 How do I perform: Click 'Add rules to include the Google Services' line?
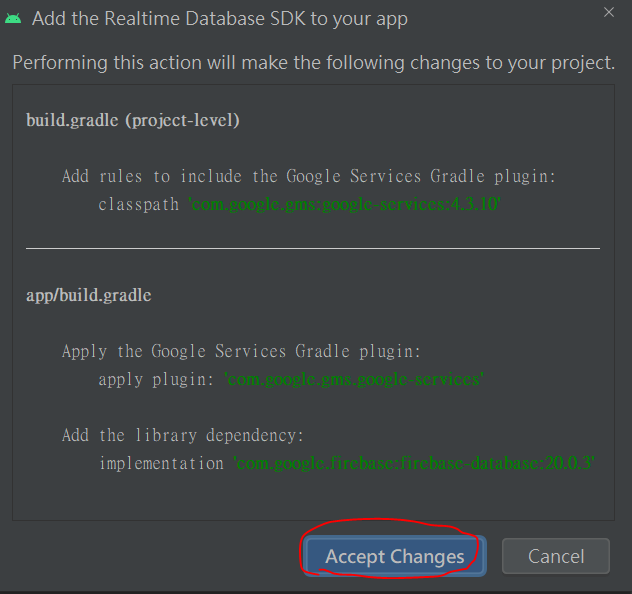pos(309,177)
